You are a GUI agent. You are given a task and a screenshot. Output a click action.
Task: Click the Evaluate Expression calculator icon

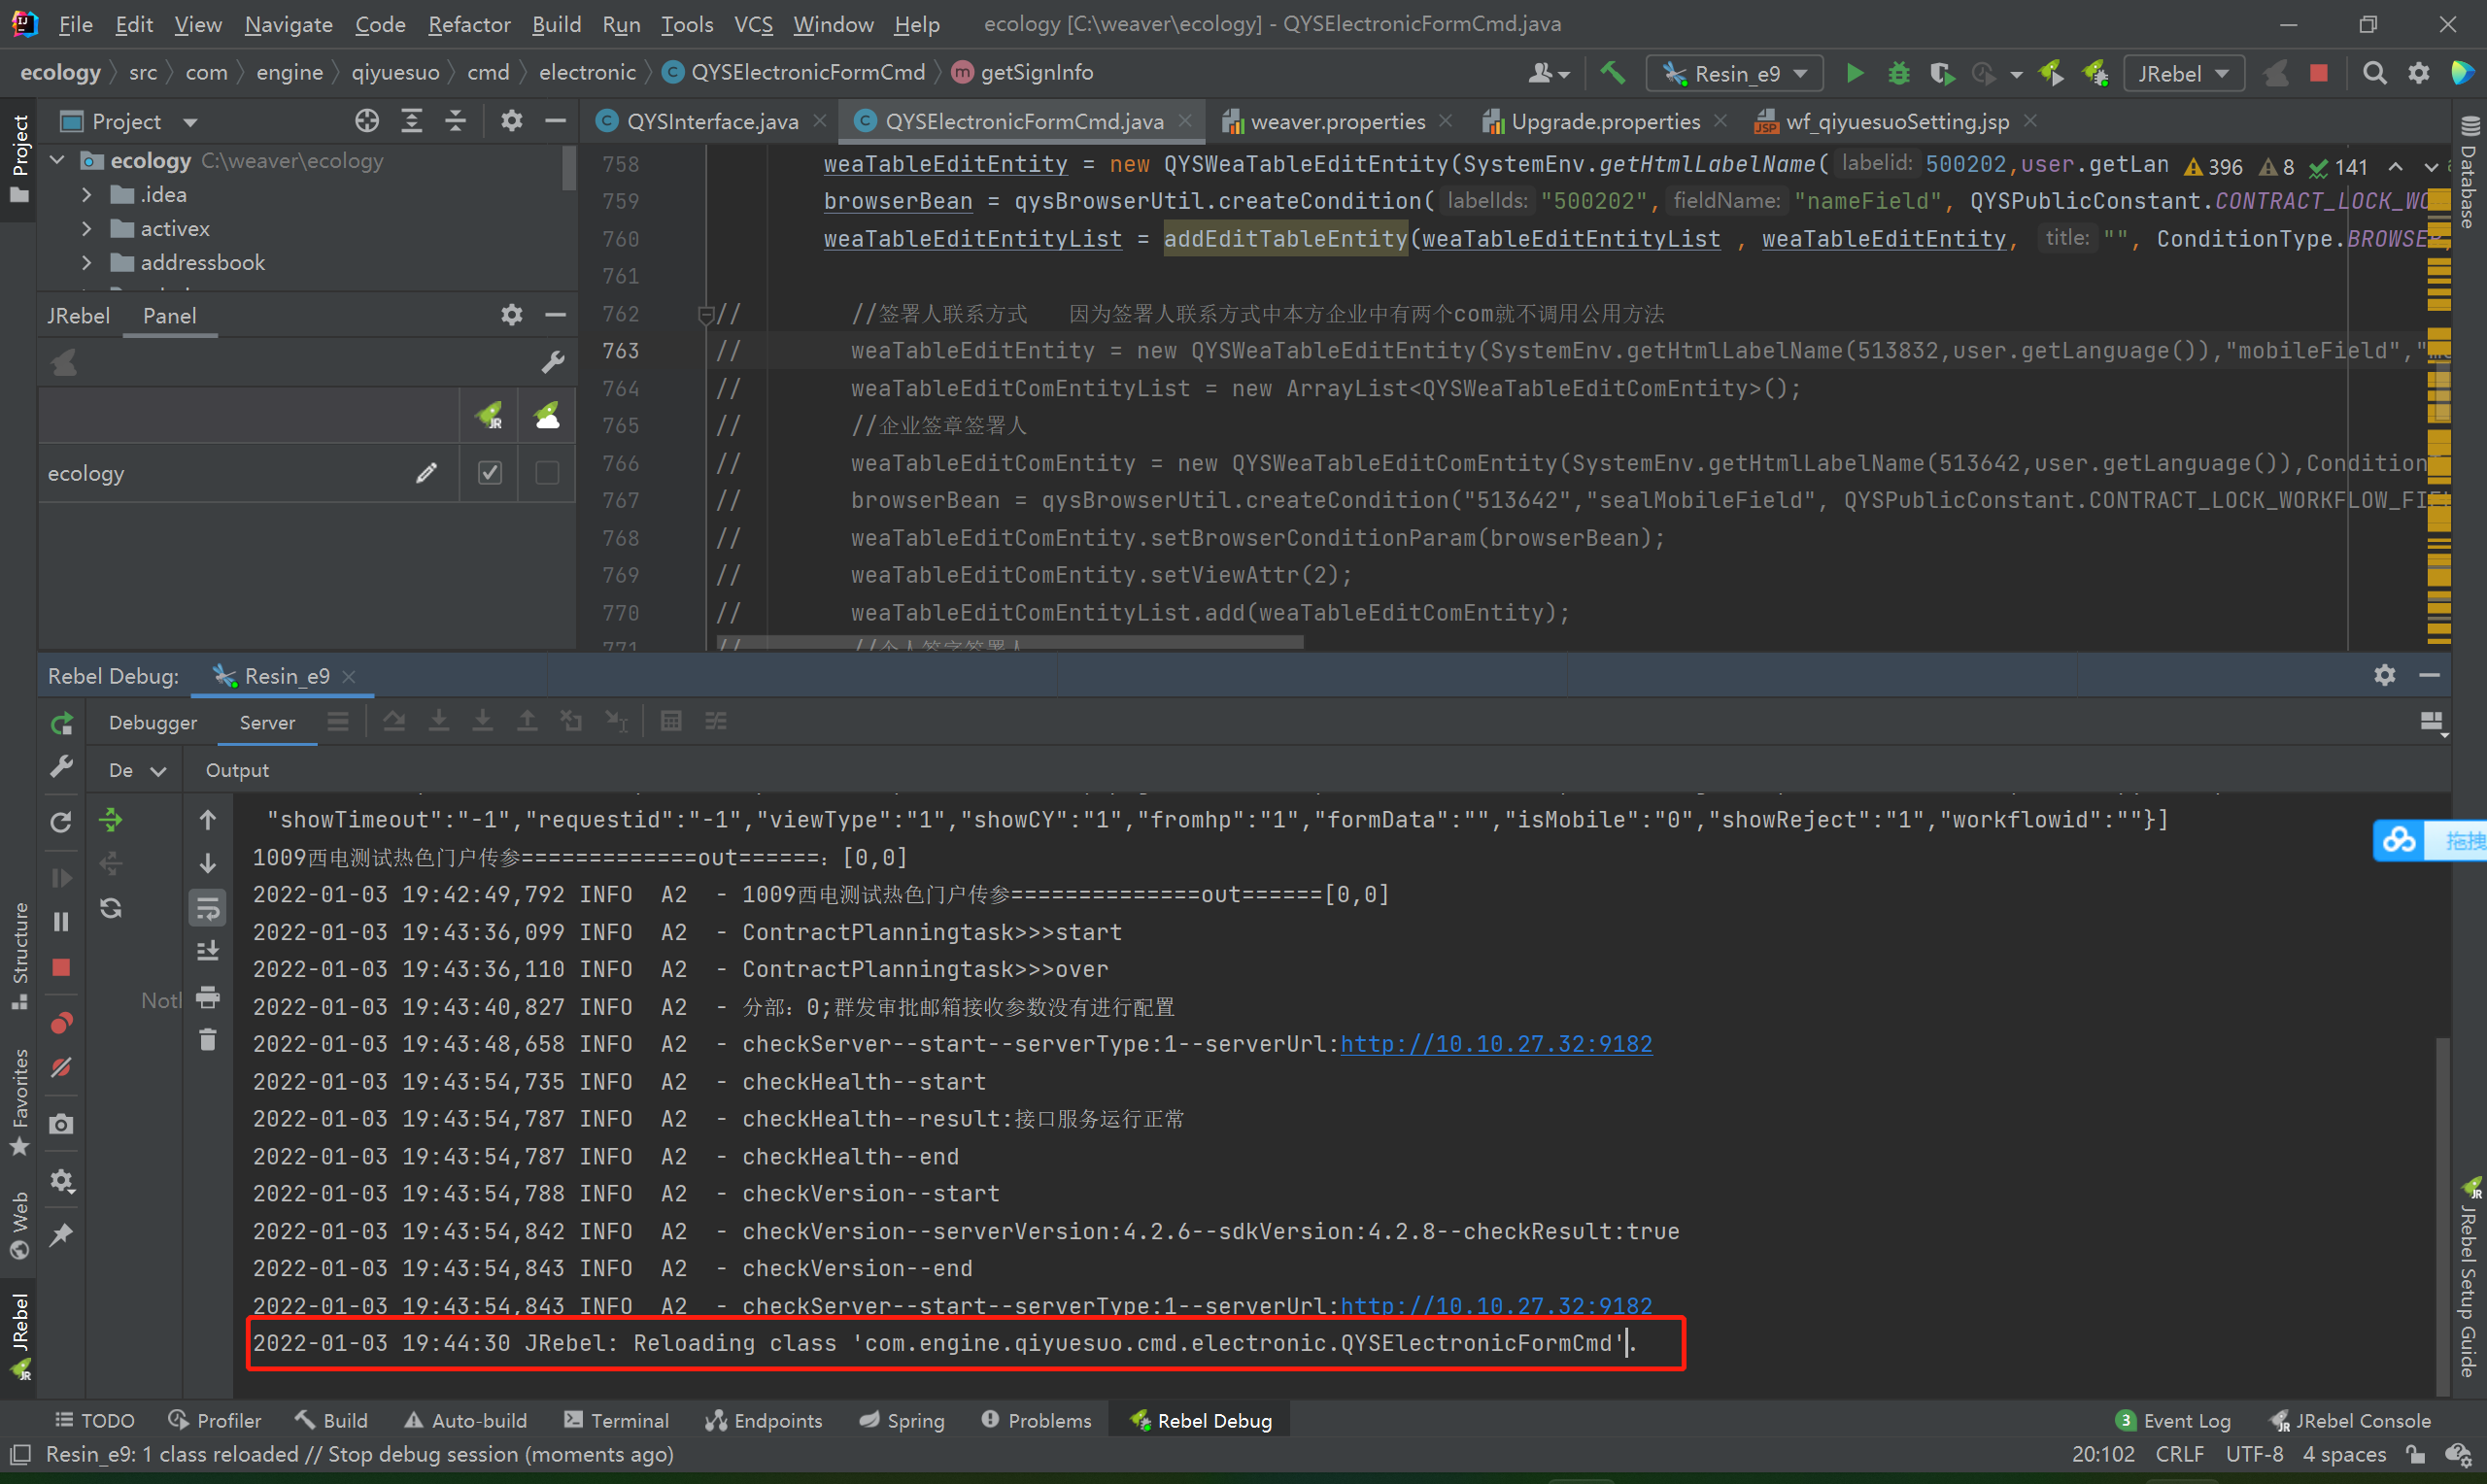click(x=671, y=721)
